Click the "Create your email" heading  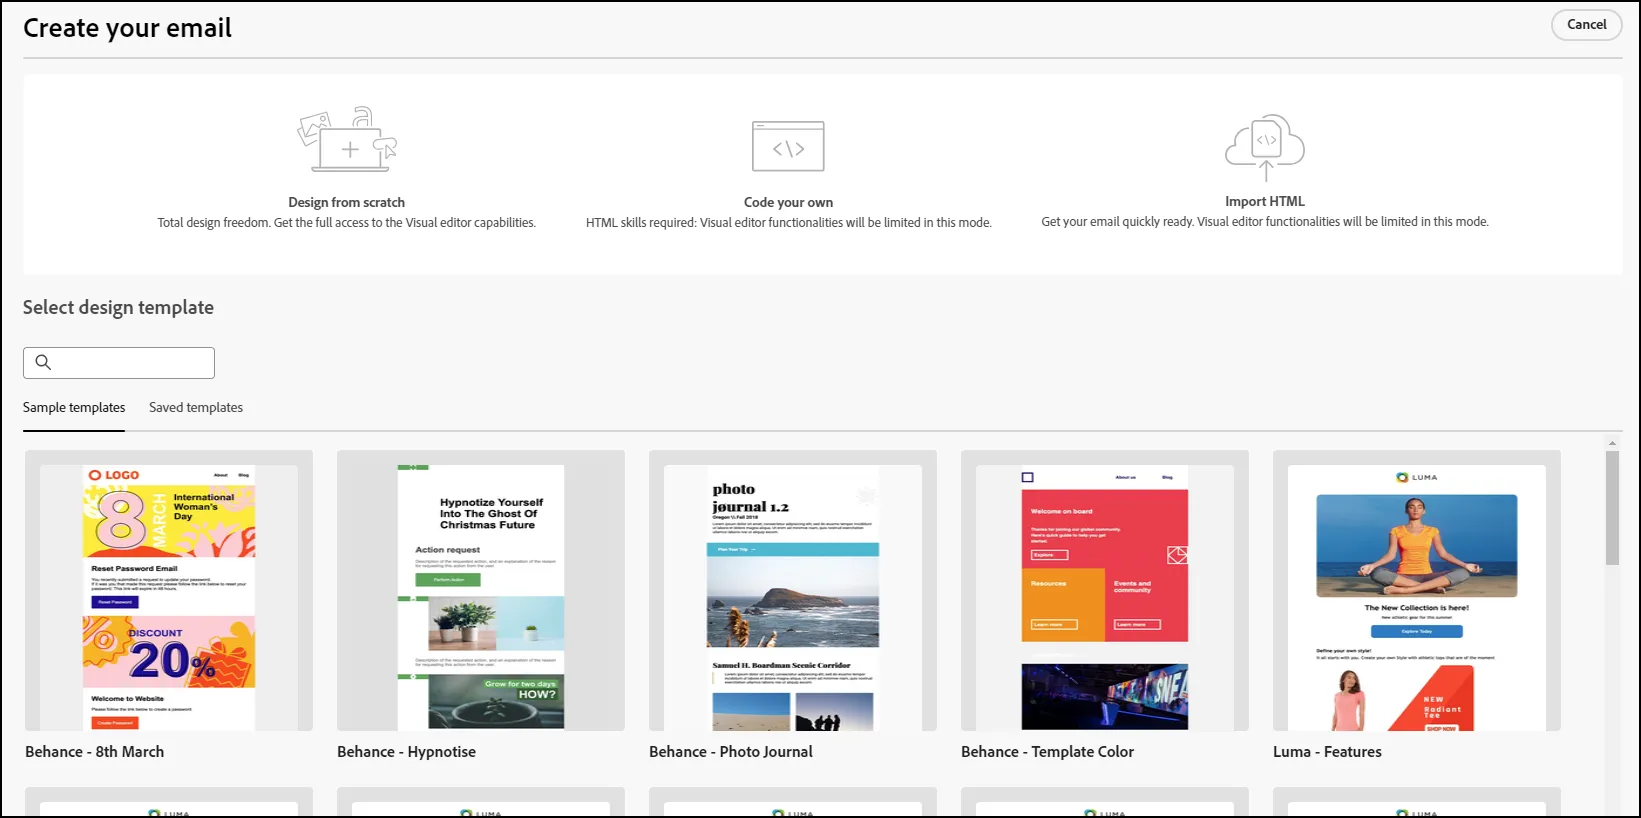pos(128,29)
